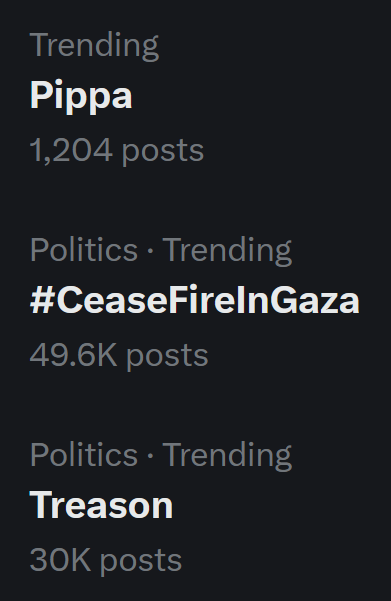Image resolution: width=391 pixels, height=601 pixels.
Task: Click the number 49.6K under #CeaseFireInGaza
Action: [73, 355]
